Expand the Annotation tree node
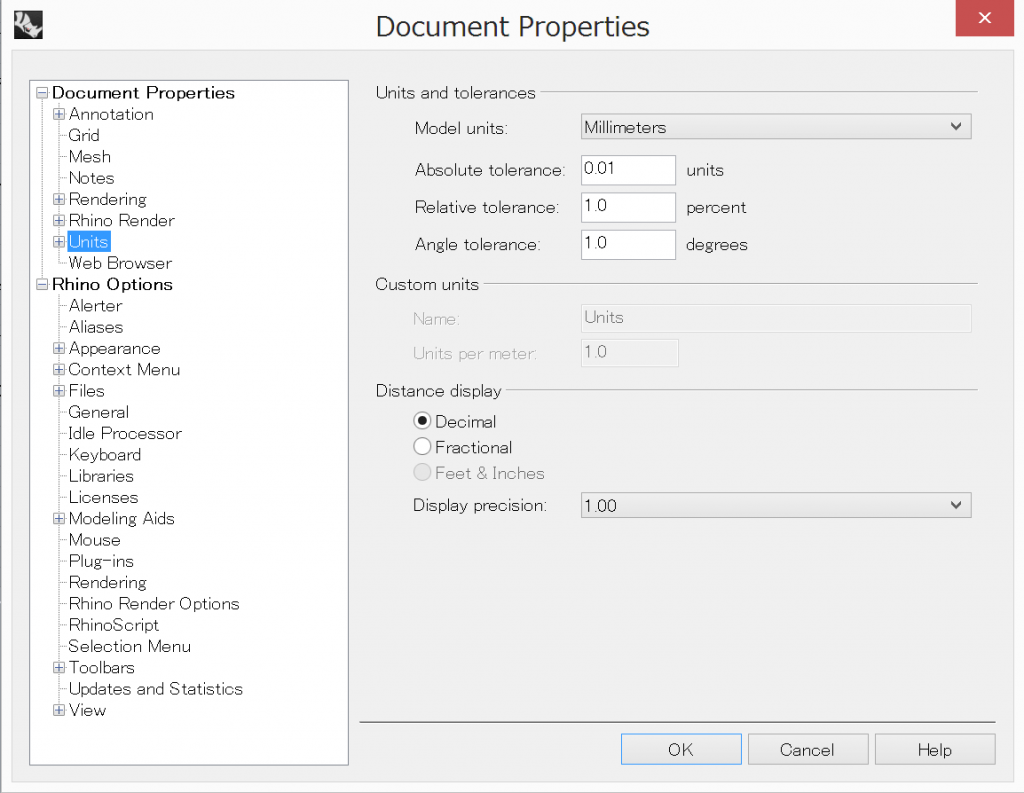1024x793 pixels. [x=59, y=114]
